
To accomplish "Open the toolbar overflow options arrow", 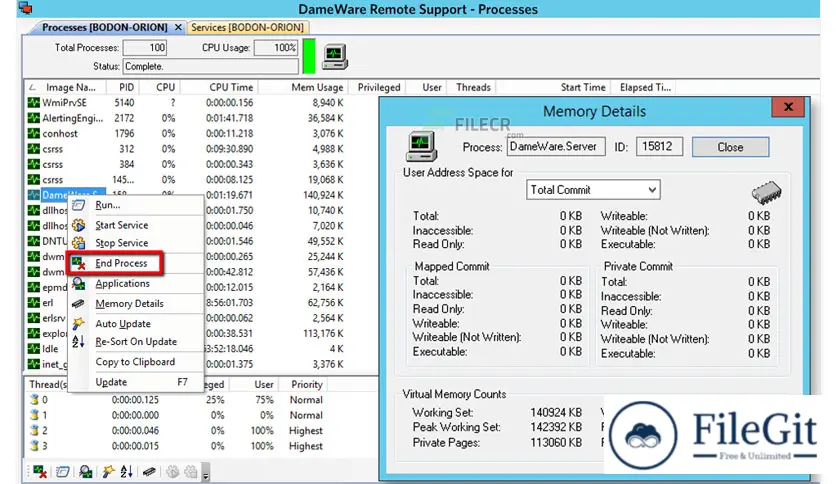I will tap(206, 472).
